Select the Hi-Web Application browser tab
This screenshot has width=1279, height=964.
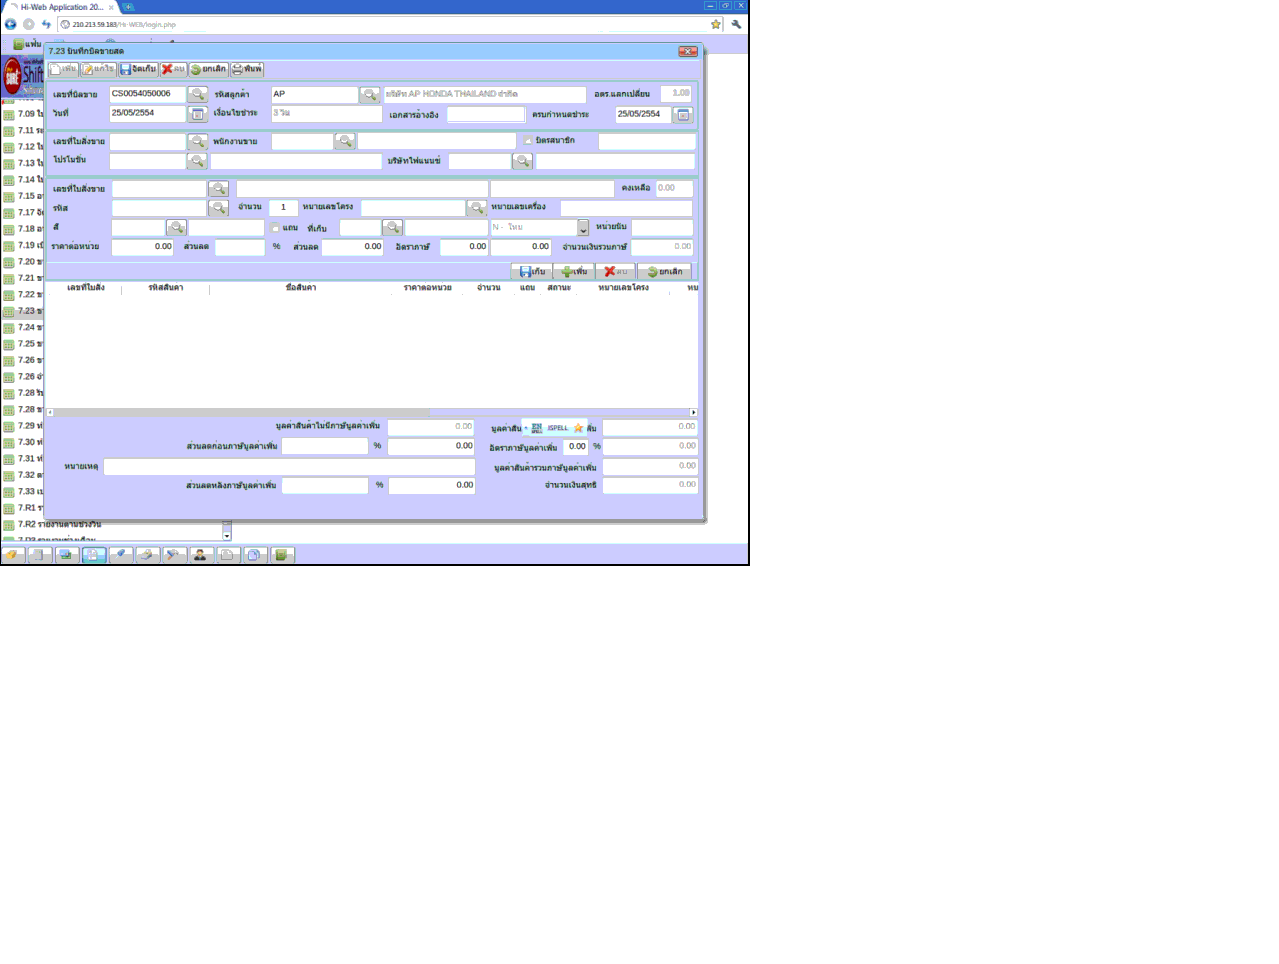(x=62, y=7)
